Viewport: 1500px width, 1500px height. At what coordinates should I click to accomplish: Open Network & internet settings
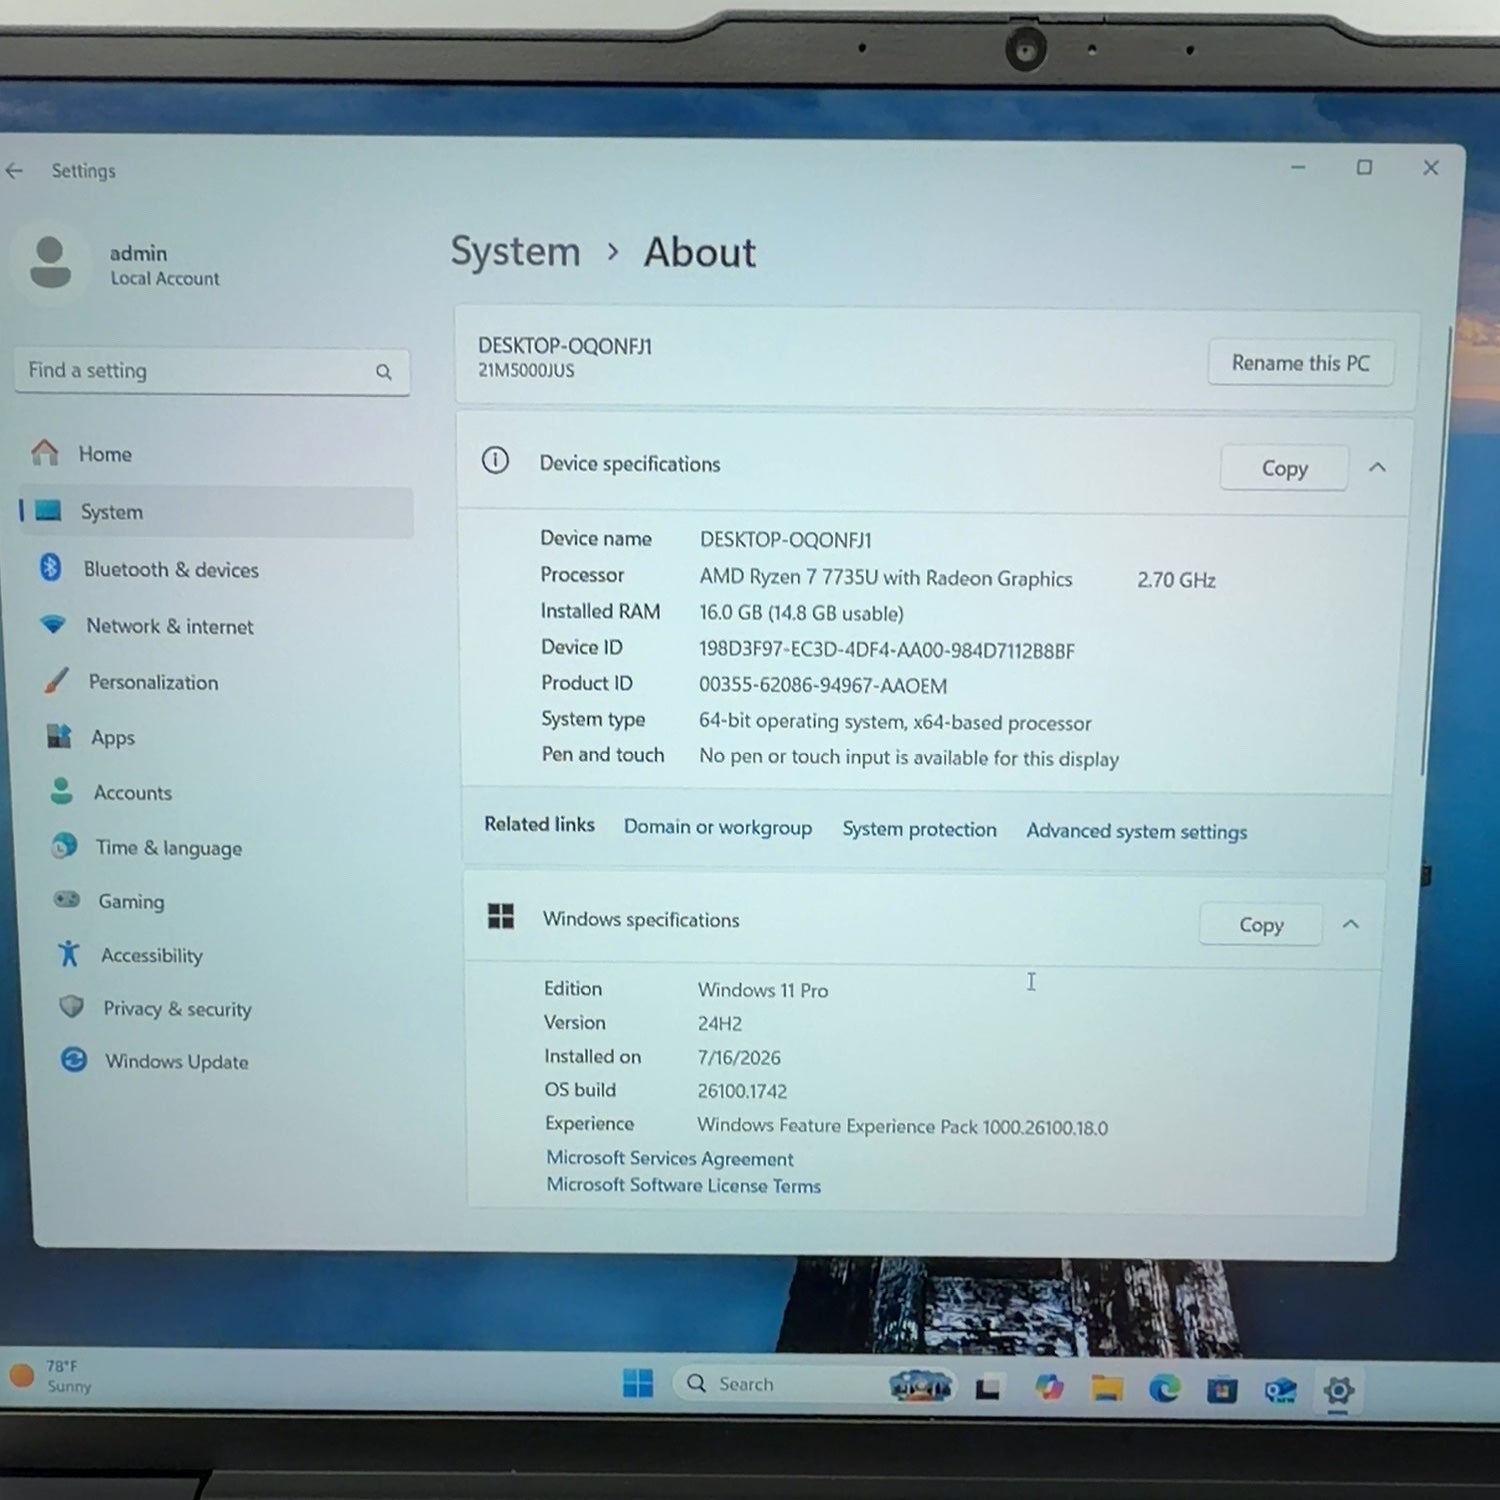click(170, 626)
